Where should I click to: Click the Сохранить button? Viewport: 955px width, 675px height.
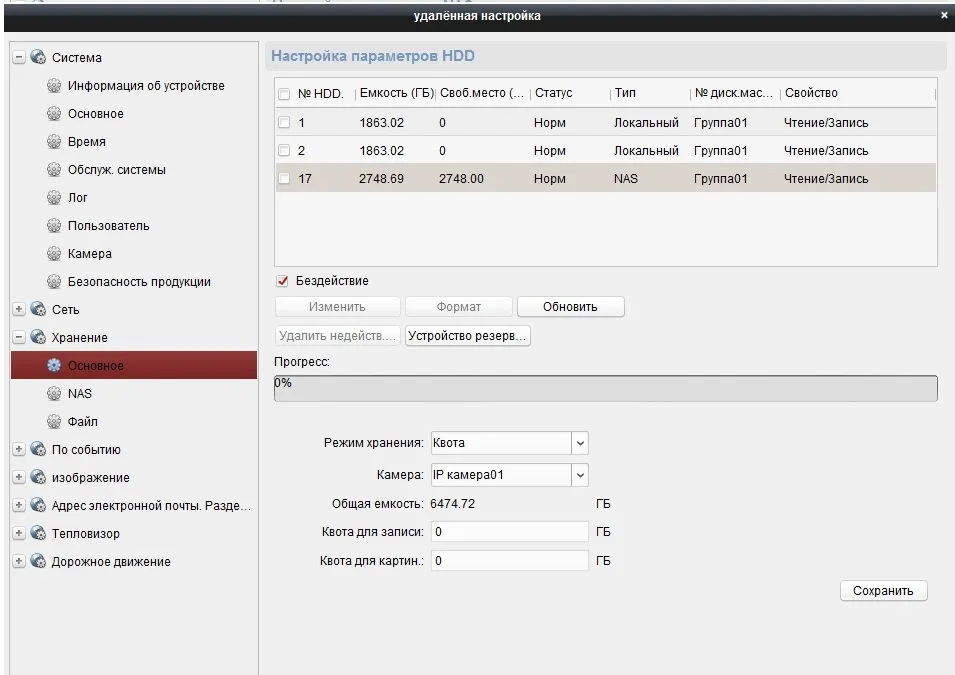(883, 591)
